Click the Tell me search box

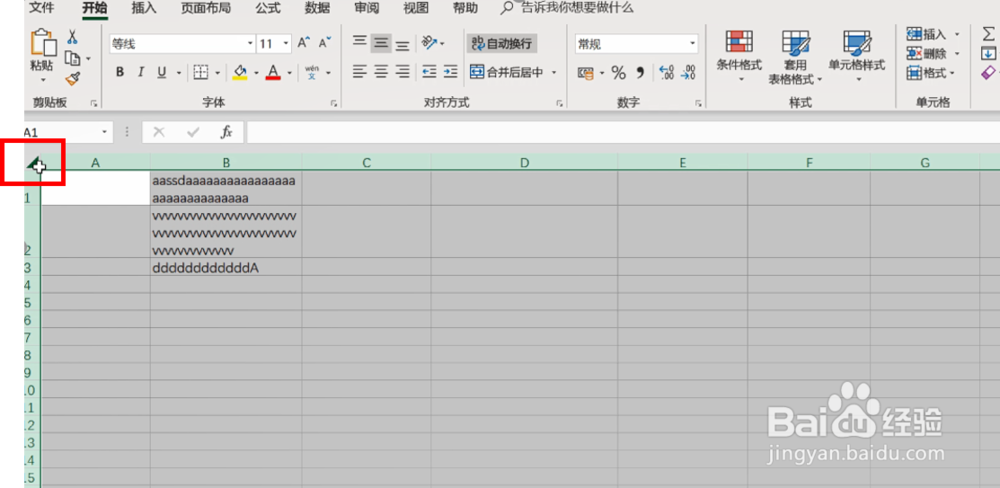click(568, 8)
